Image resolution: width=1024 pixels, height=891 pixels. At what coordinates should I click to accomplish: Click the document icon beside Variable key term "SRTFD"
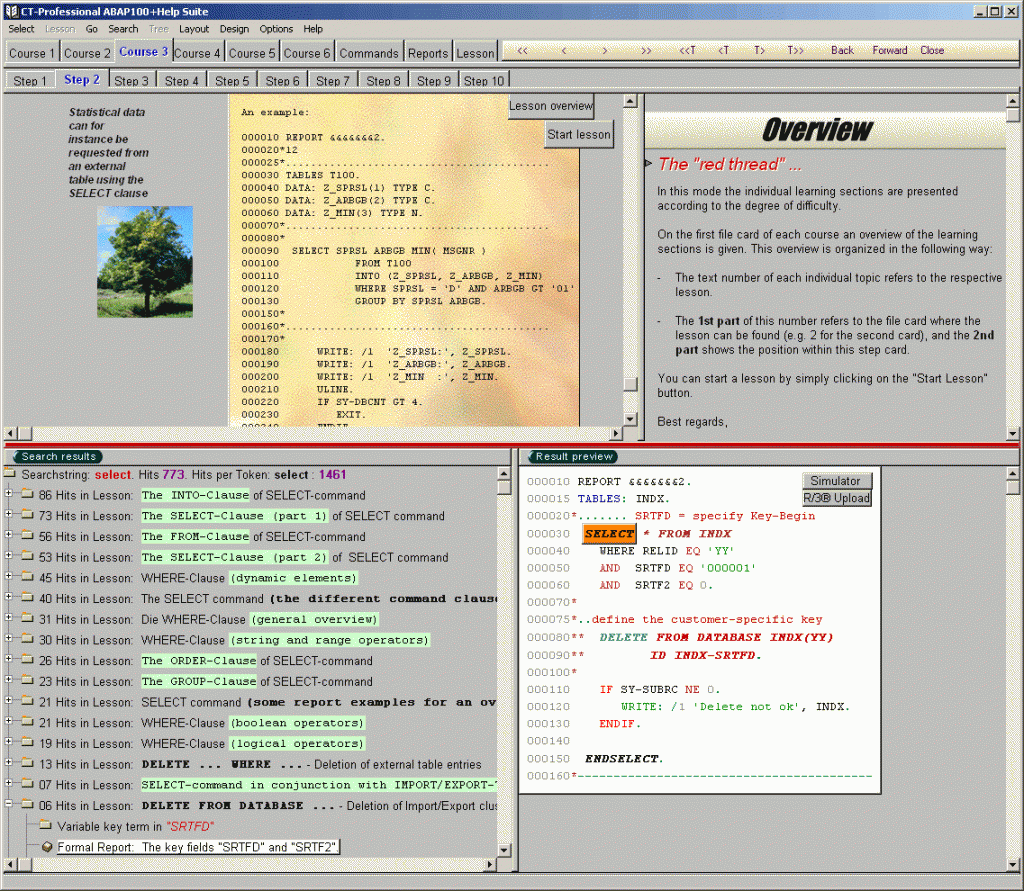coord(46,826)
